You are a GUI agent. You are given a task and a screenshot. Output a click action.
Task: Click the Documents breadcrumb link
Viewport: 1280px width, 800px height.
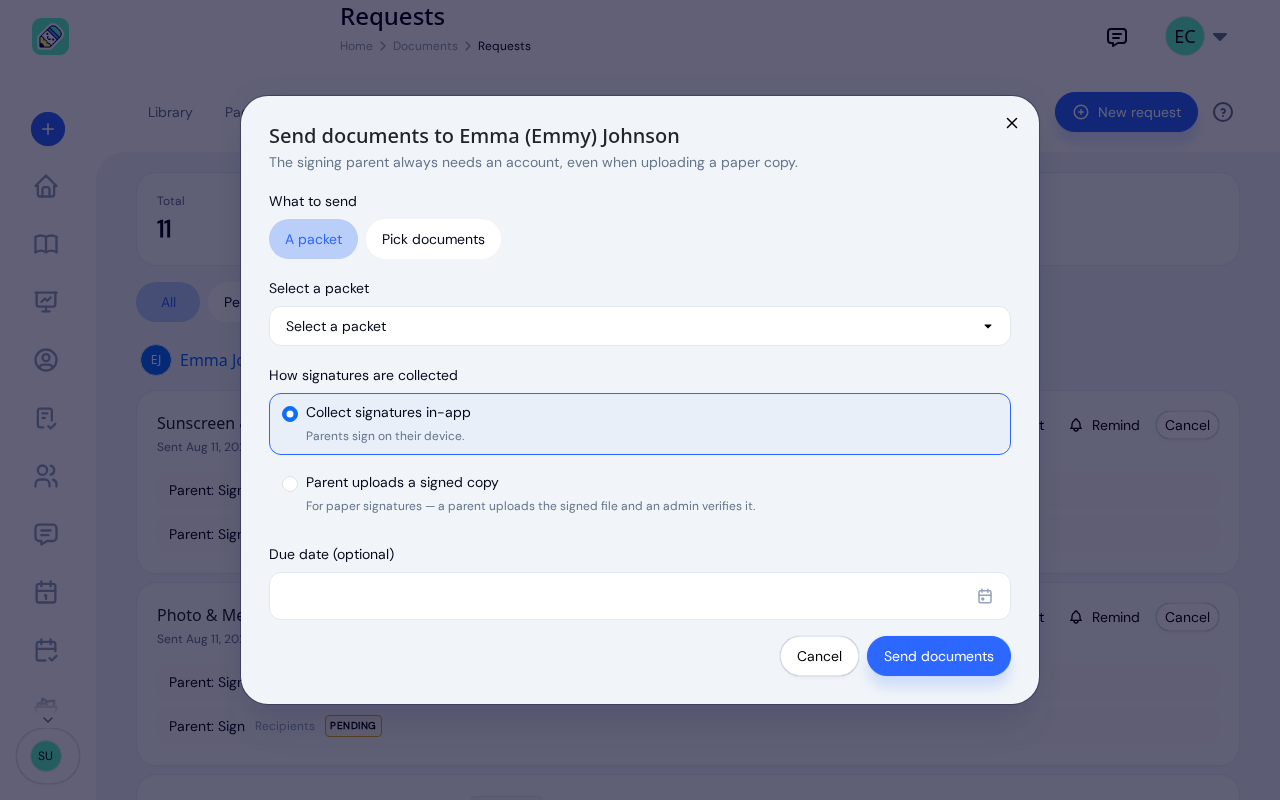click(425, 46)
